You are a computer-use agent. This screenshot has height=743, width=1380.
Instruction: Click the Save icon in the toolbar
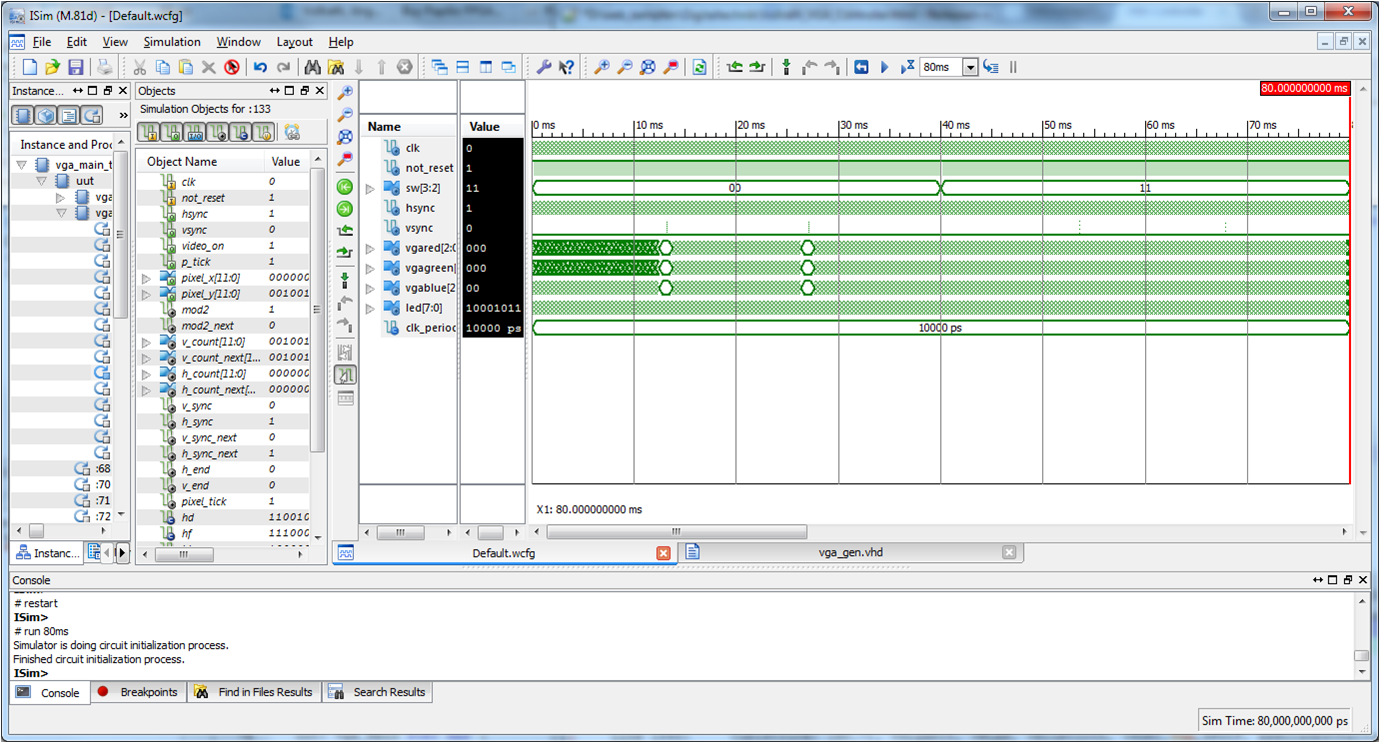(x=76, y=67)
